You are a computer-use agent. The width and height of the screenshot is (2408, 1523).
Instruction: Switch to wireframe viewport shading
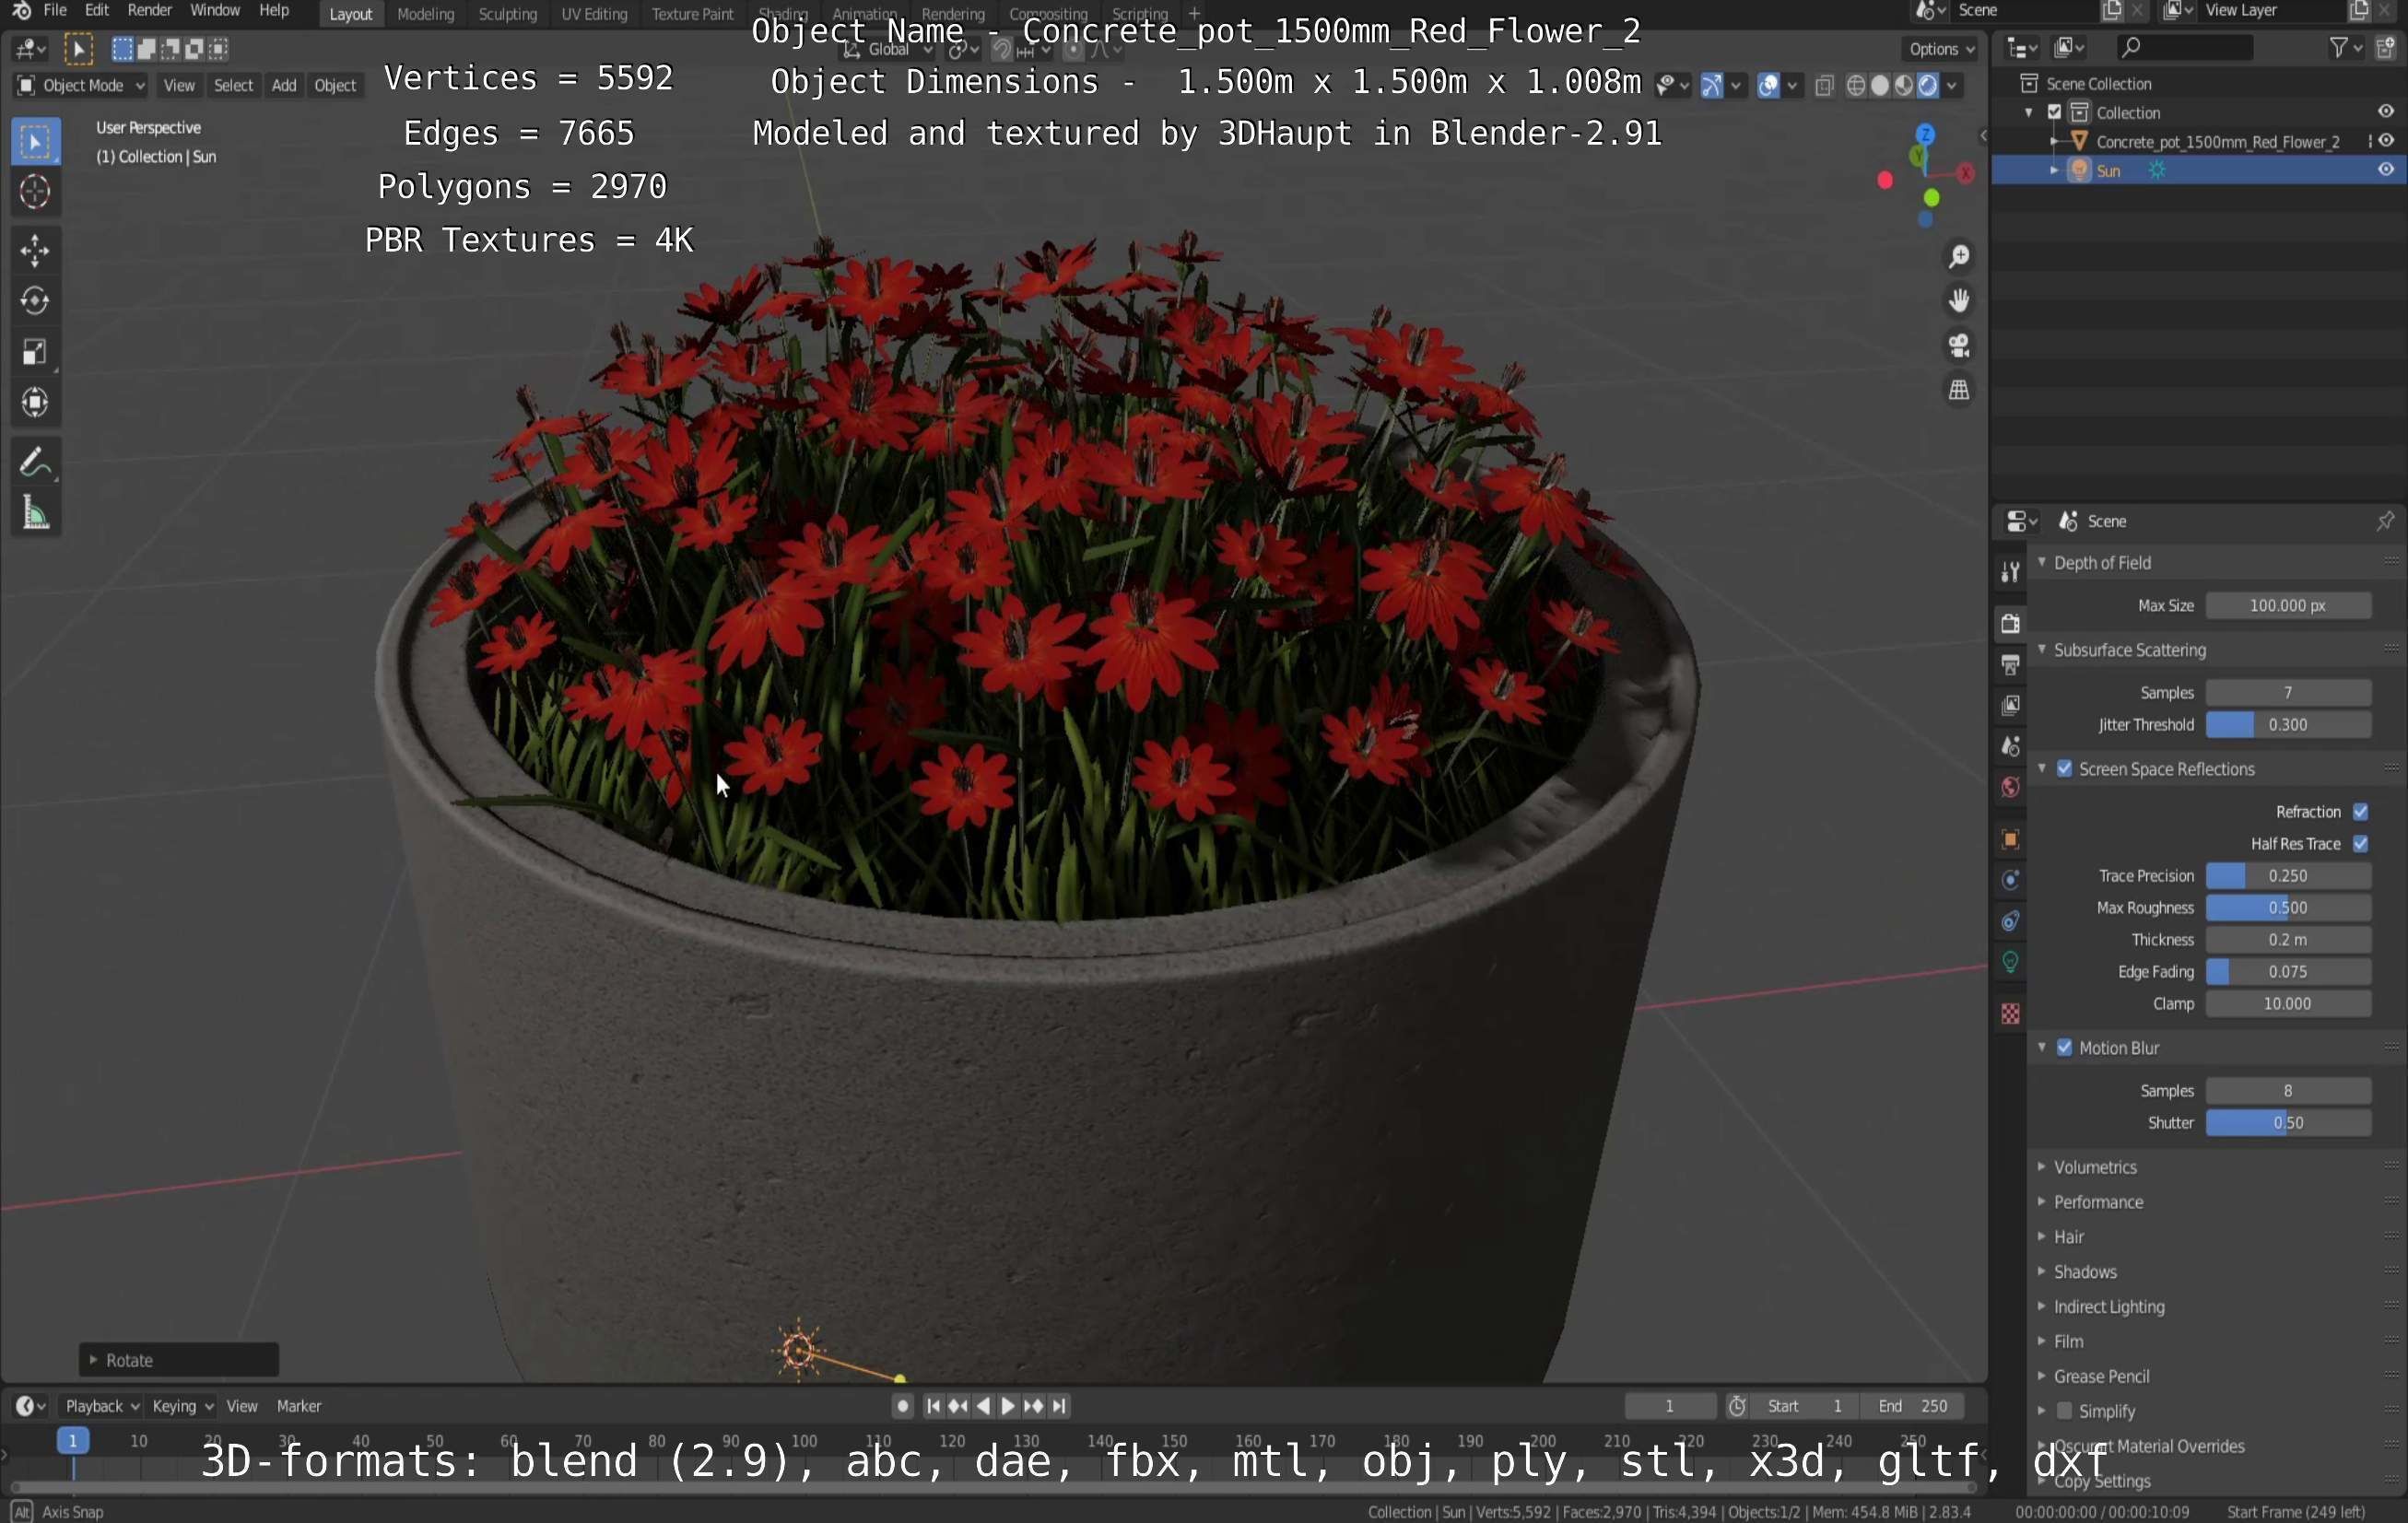[1856, 86]
